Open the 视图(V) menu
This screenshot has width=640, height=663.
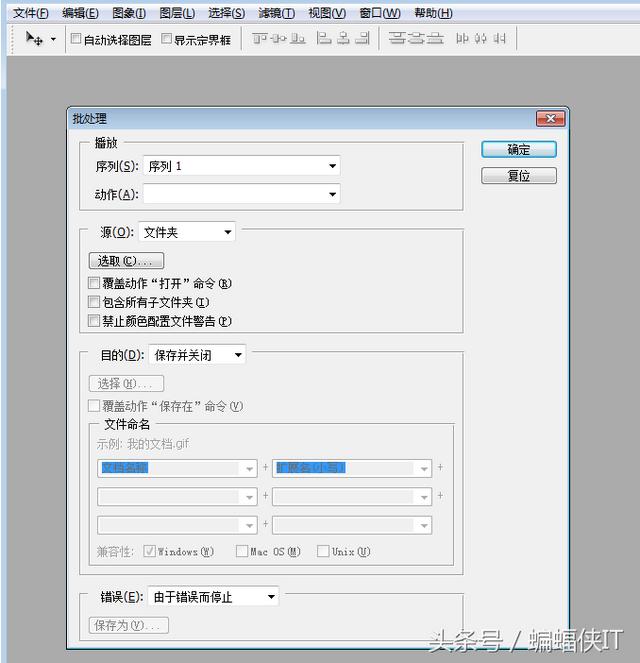(327, 13)
